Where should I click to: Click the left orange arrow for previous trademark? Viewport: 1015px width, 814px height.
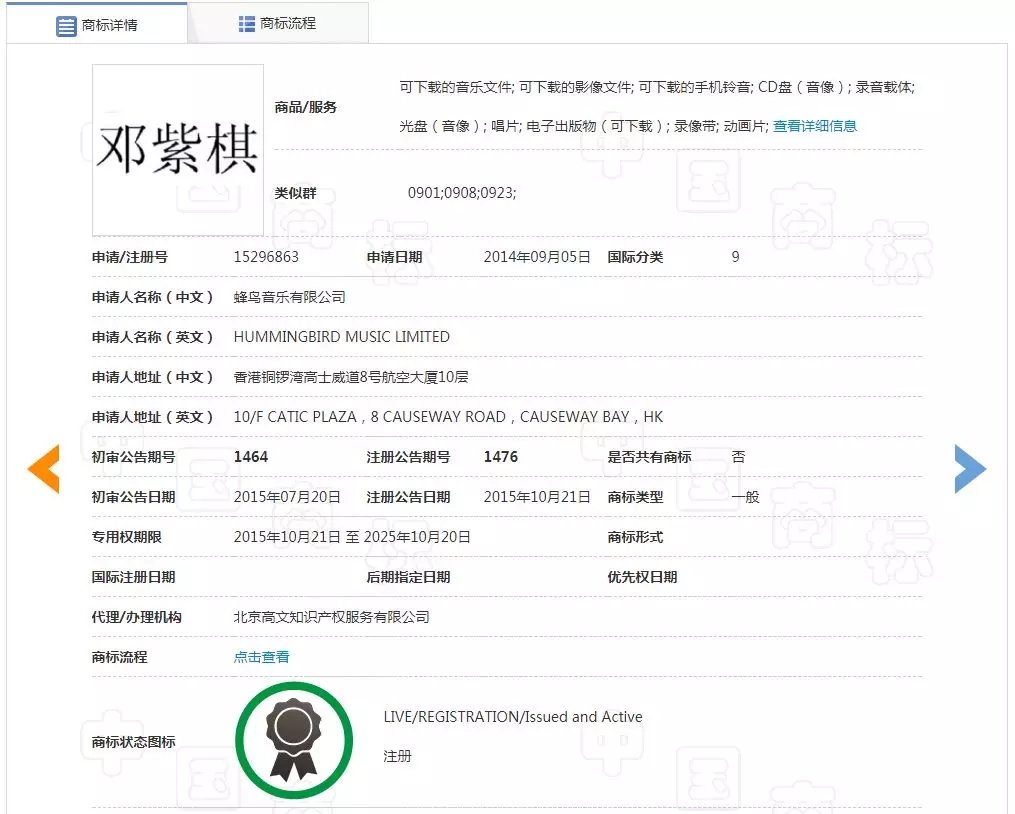tap(44, 468)
